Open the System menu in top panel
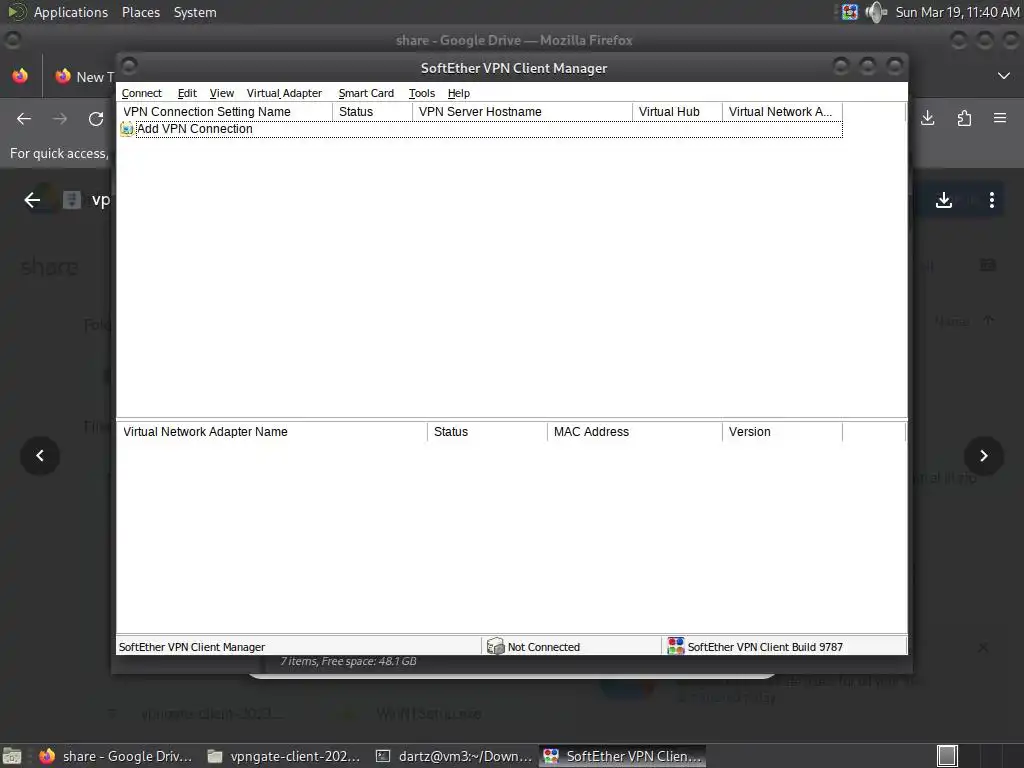The width and height of the screenshot is (1024, 768). [x=195, y=12]
